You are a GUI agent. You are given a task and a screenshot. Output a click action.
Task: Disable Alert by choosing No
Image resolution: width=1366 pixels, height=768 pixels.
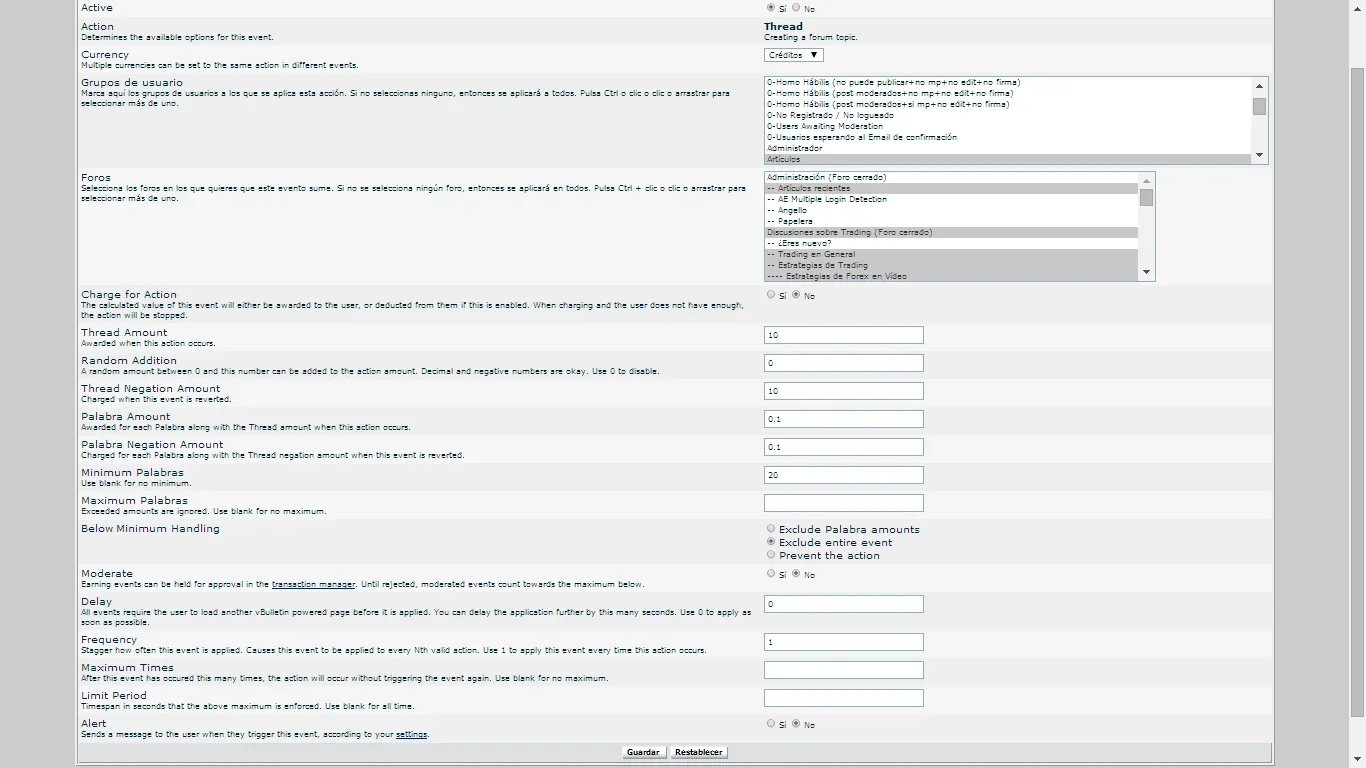coord(796,723)
